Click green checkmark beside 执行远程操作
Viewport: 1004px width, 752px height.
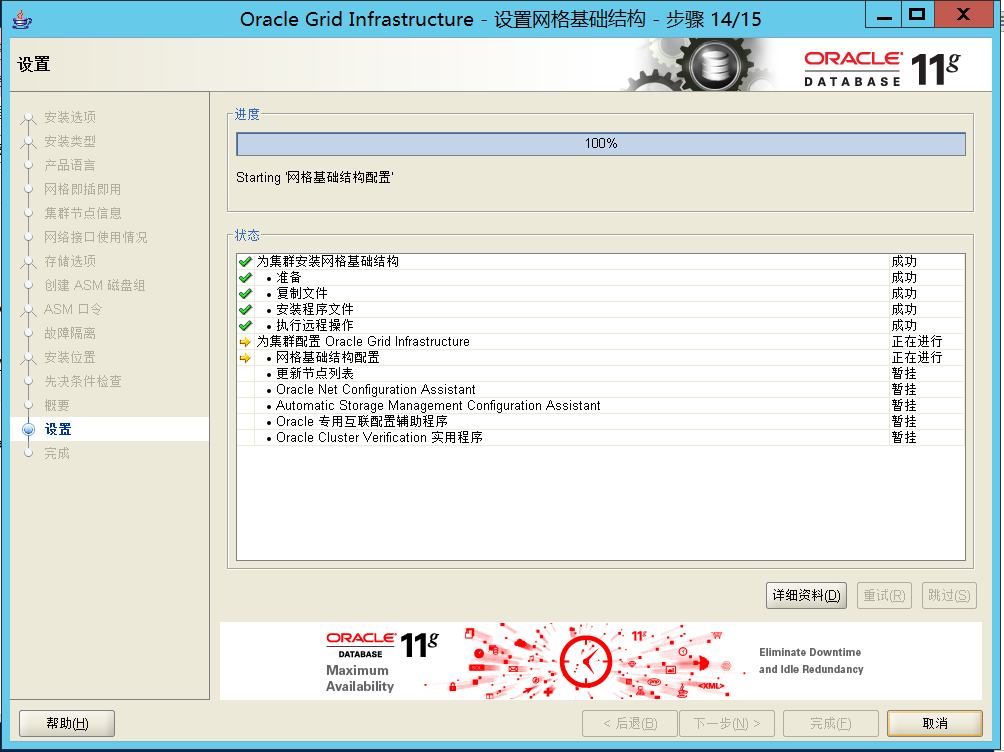(245, 326)
